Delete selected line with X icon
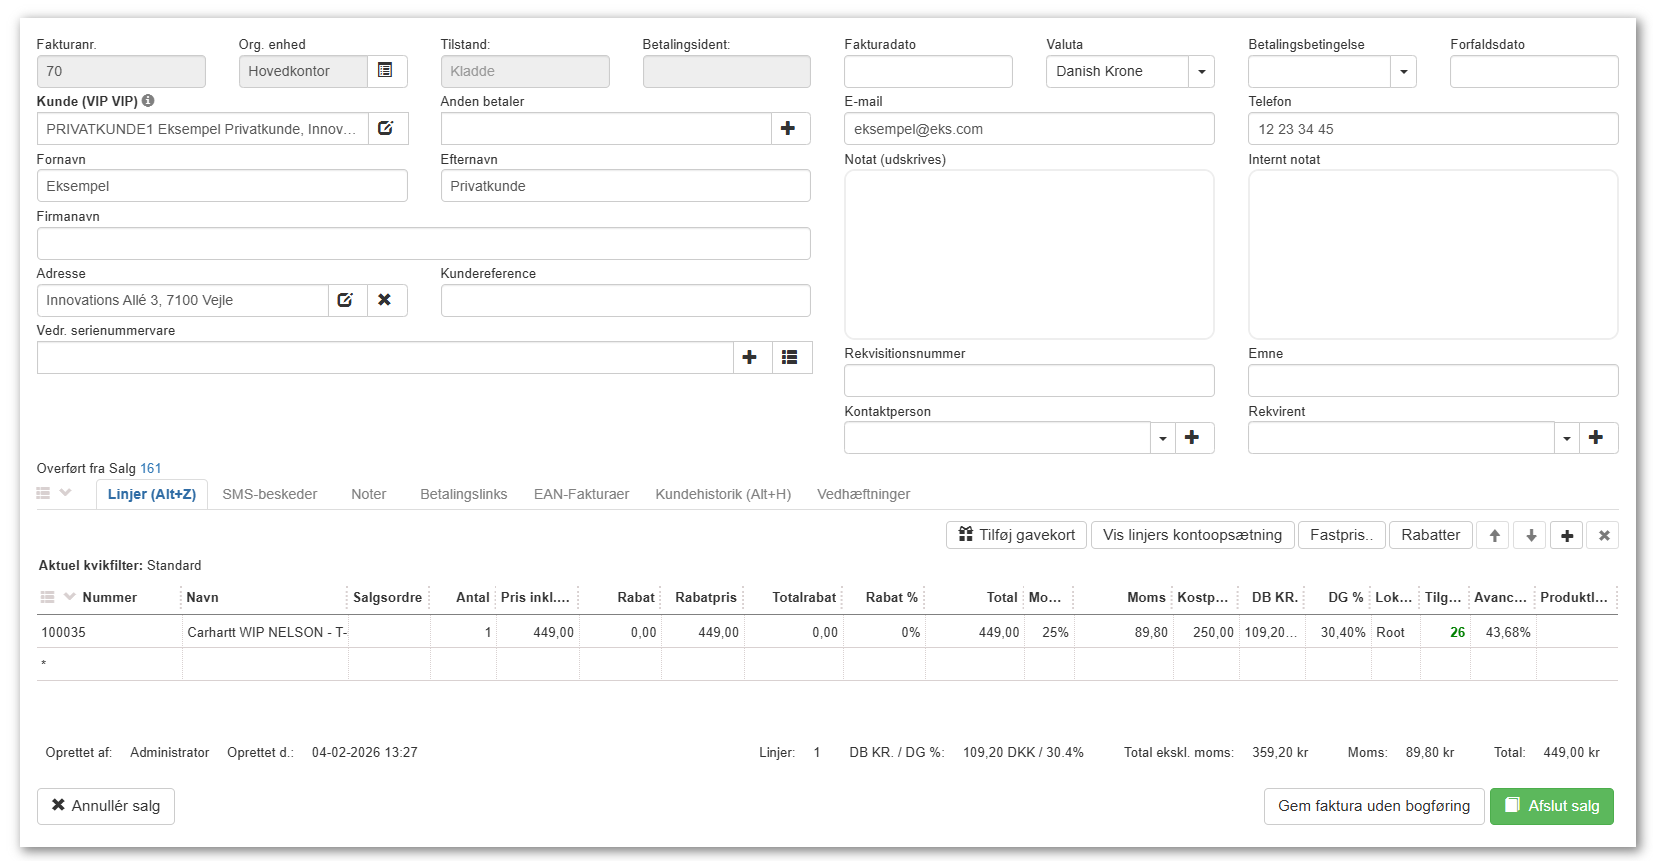The height and width of the screenshot is (861, 1653). coord(1603,536)
